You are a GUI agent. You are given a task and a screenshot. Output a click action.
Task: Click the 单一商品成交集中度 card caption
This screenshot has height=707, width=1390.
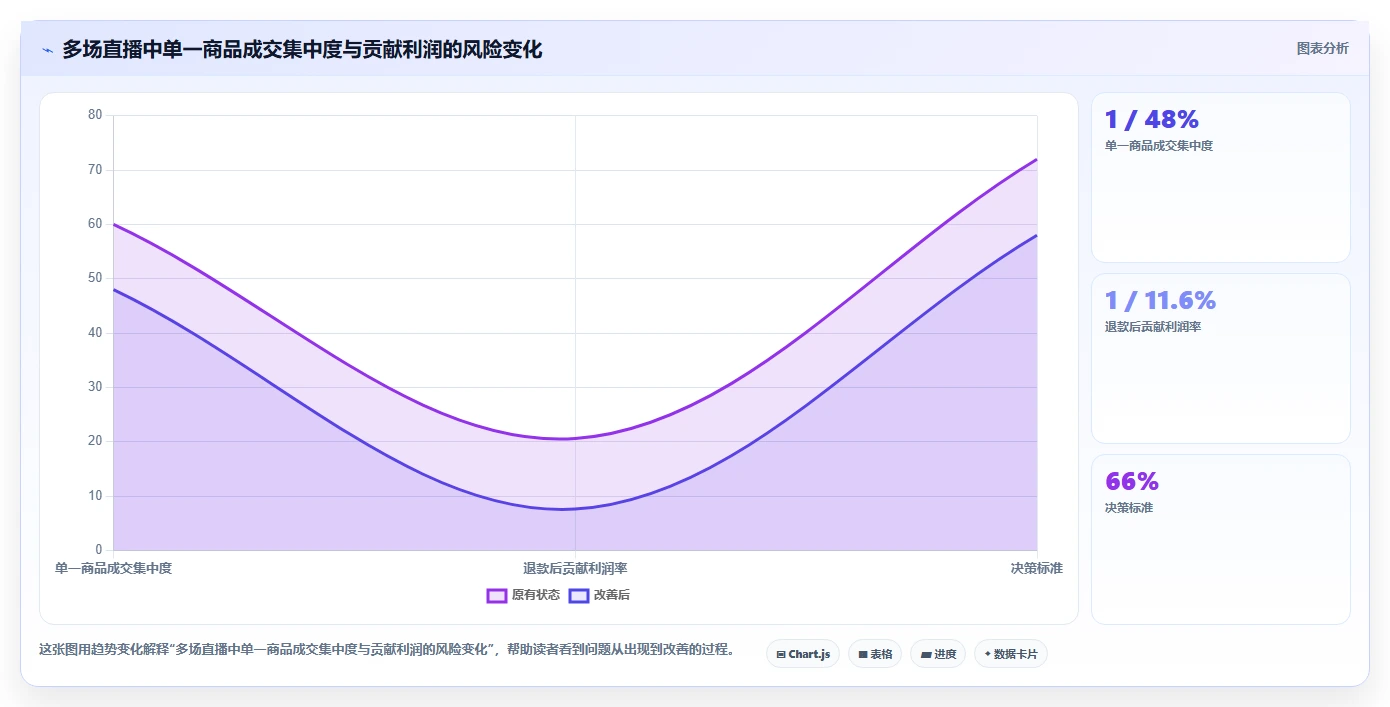pyautogui.click(x=1159, y=146)
